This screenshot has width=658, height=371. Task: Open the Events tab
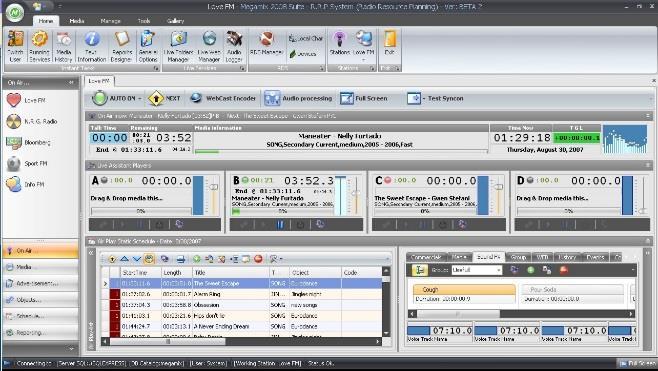coord(595,257)
